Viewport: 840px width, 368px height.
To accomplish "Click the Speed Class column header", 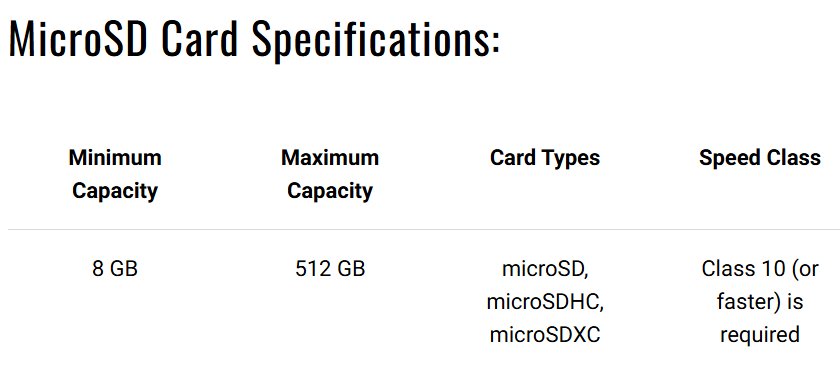I will [760, 157].
